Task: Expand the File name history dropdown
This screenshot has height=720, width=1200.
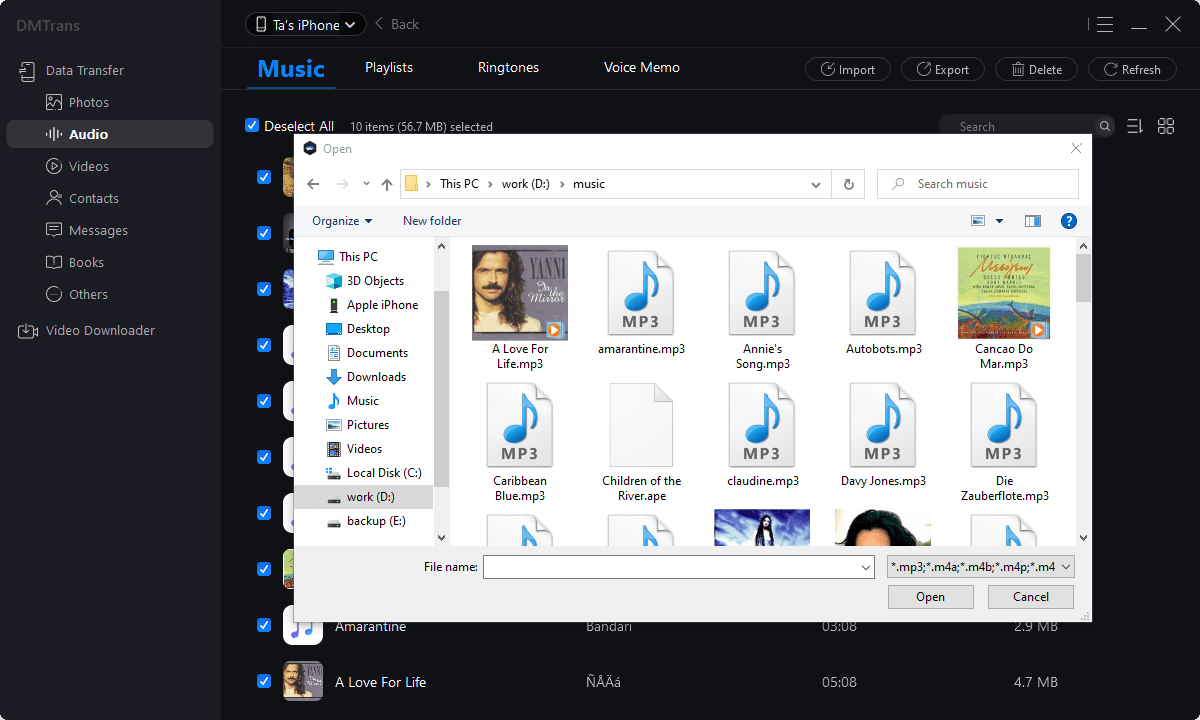Action: pyautogui.click(x=866, y=567)
